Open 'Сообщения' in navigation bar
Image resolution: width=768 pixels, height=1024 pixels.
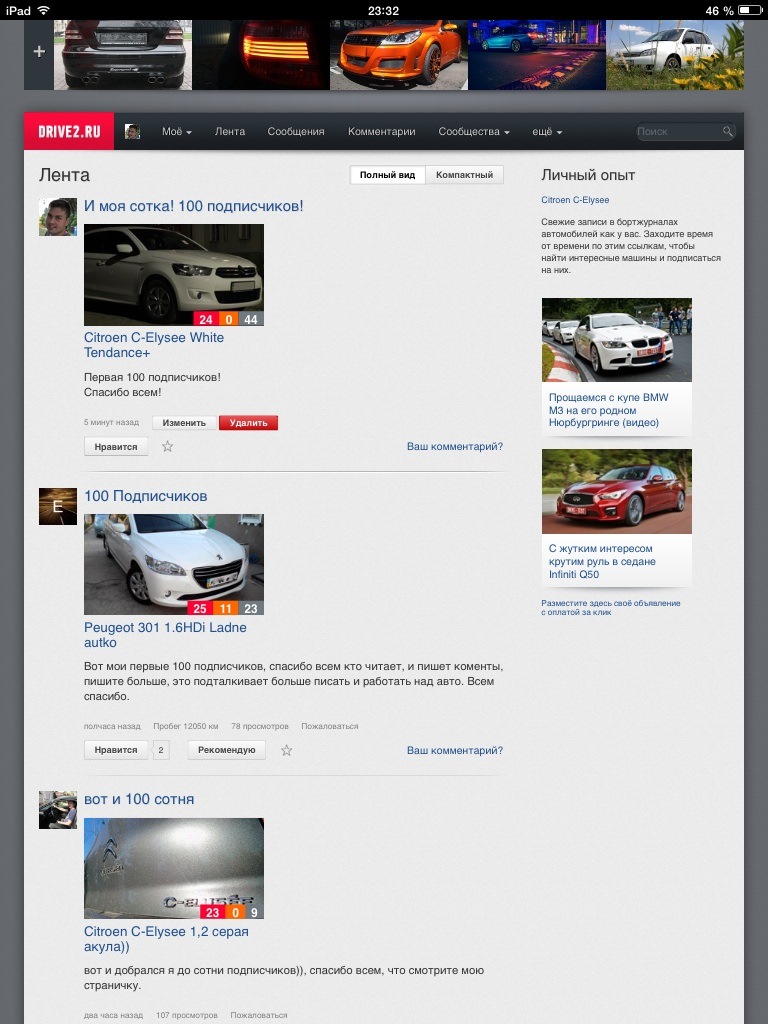[296, 131]
